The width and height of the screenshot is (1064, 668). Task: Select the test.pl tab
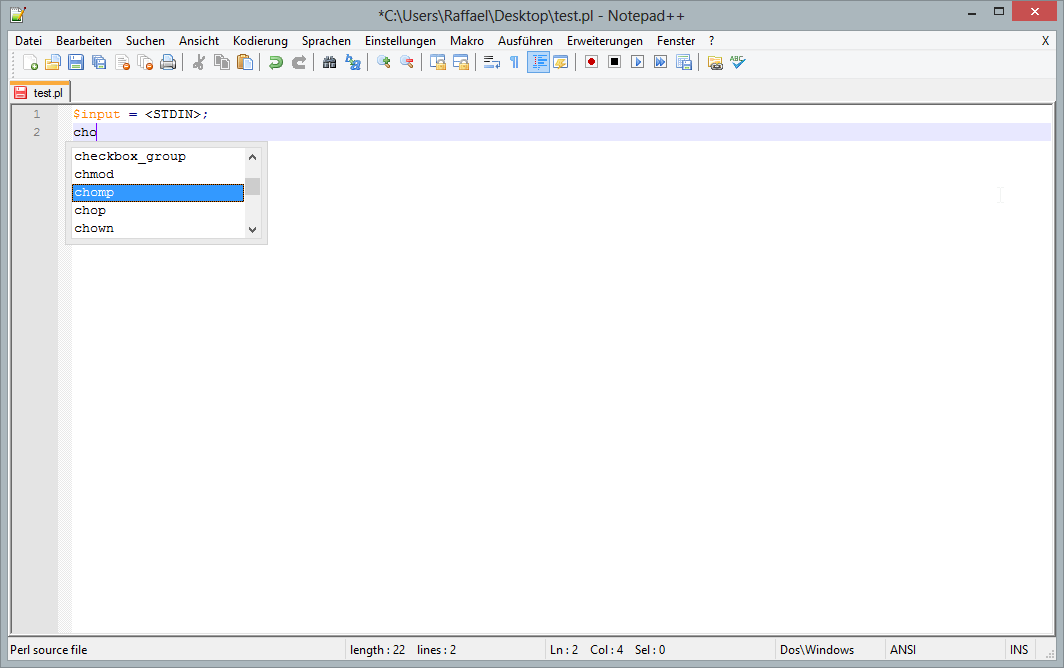tap(40, 91)
